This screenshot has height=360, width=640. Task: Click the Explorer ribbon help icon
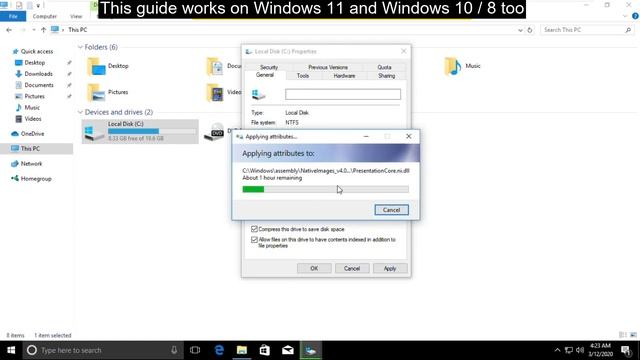pos(635,16)
